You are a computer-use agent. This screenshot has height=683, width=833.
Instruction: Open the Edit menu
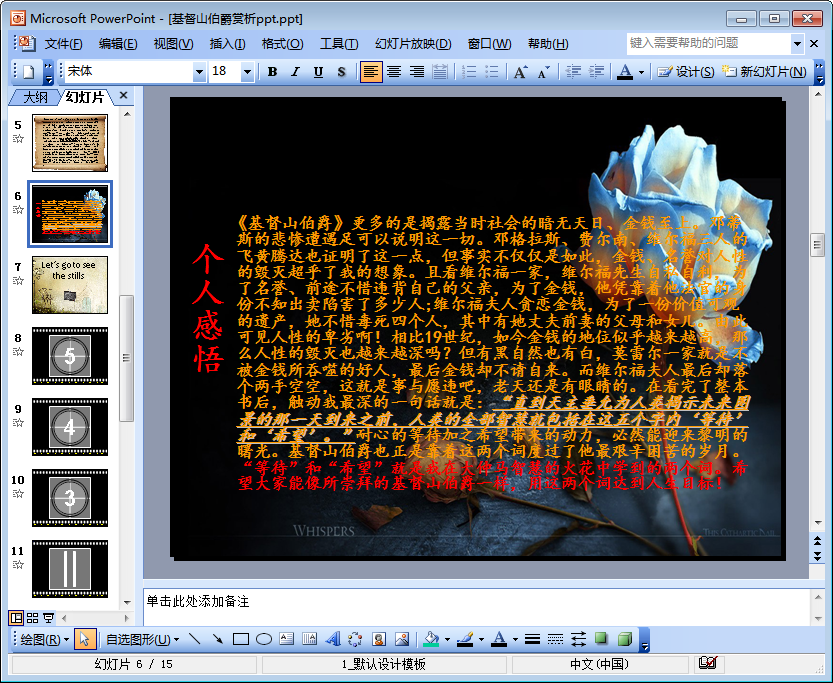pos(118,44)
